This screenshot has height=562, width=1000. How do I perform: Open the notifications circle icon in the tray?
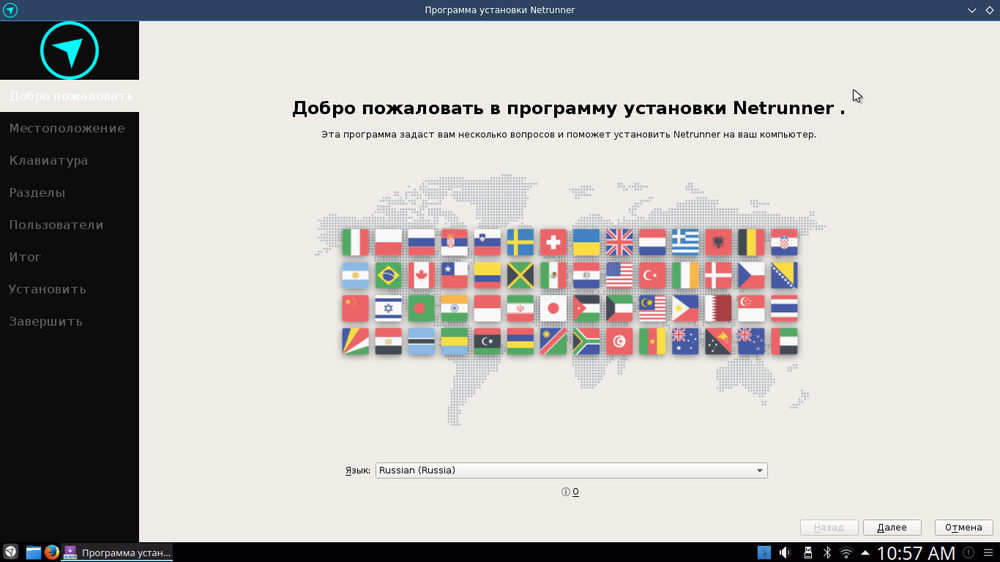(x=968, y=552)
